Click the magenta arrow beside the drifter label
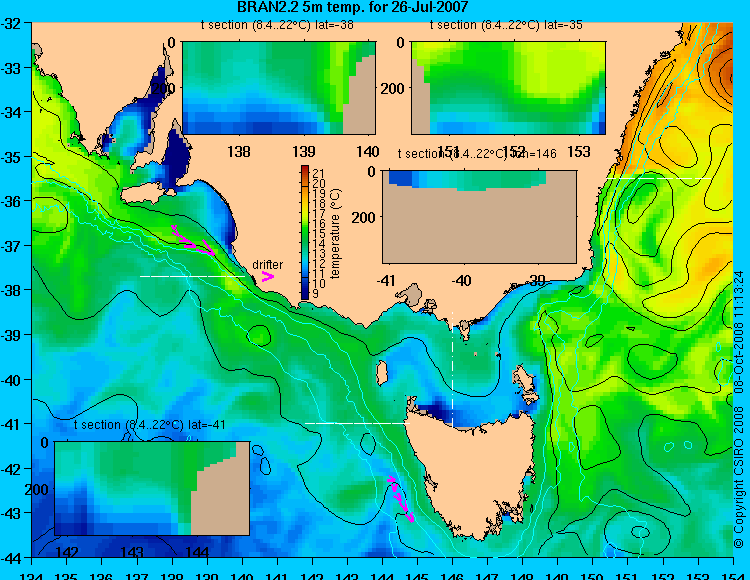Image resolution: width=750 pixels, height=580 pixels. [x=267, y=276]
